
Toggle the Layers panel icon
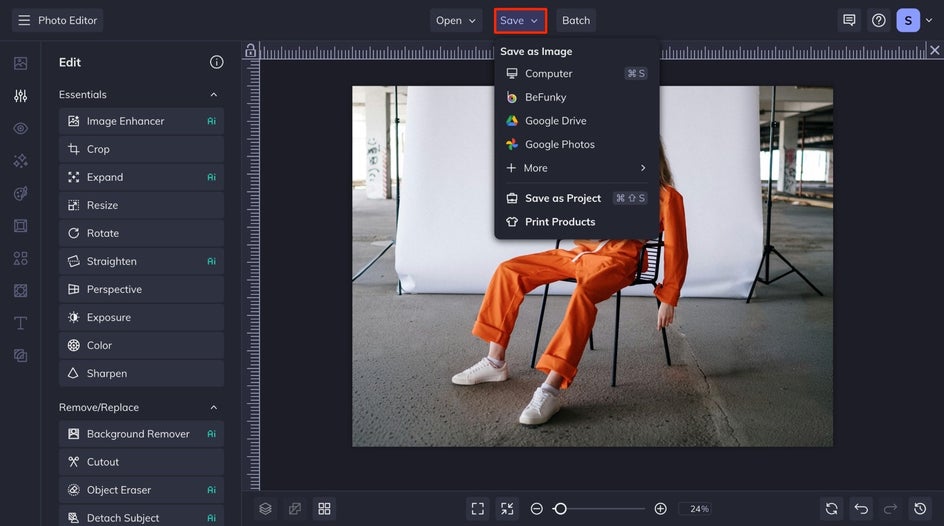tap(266, 509)
